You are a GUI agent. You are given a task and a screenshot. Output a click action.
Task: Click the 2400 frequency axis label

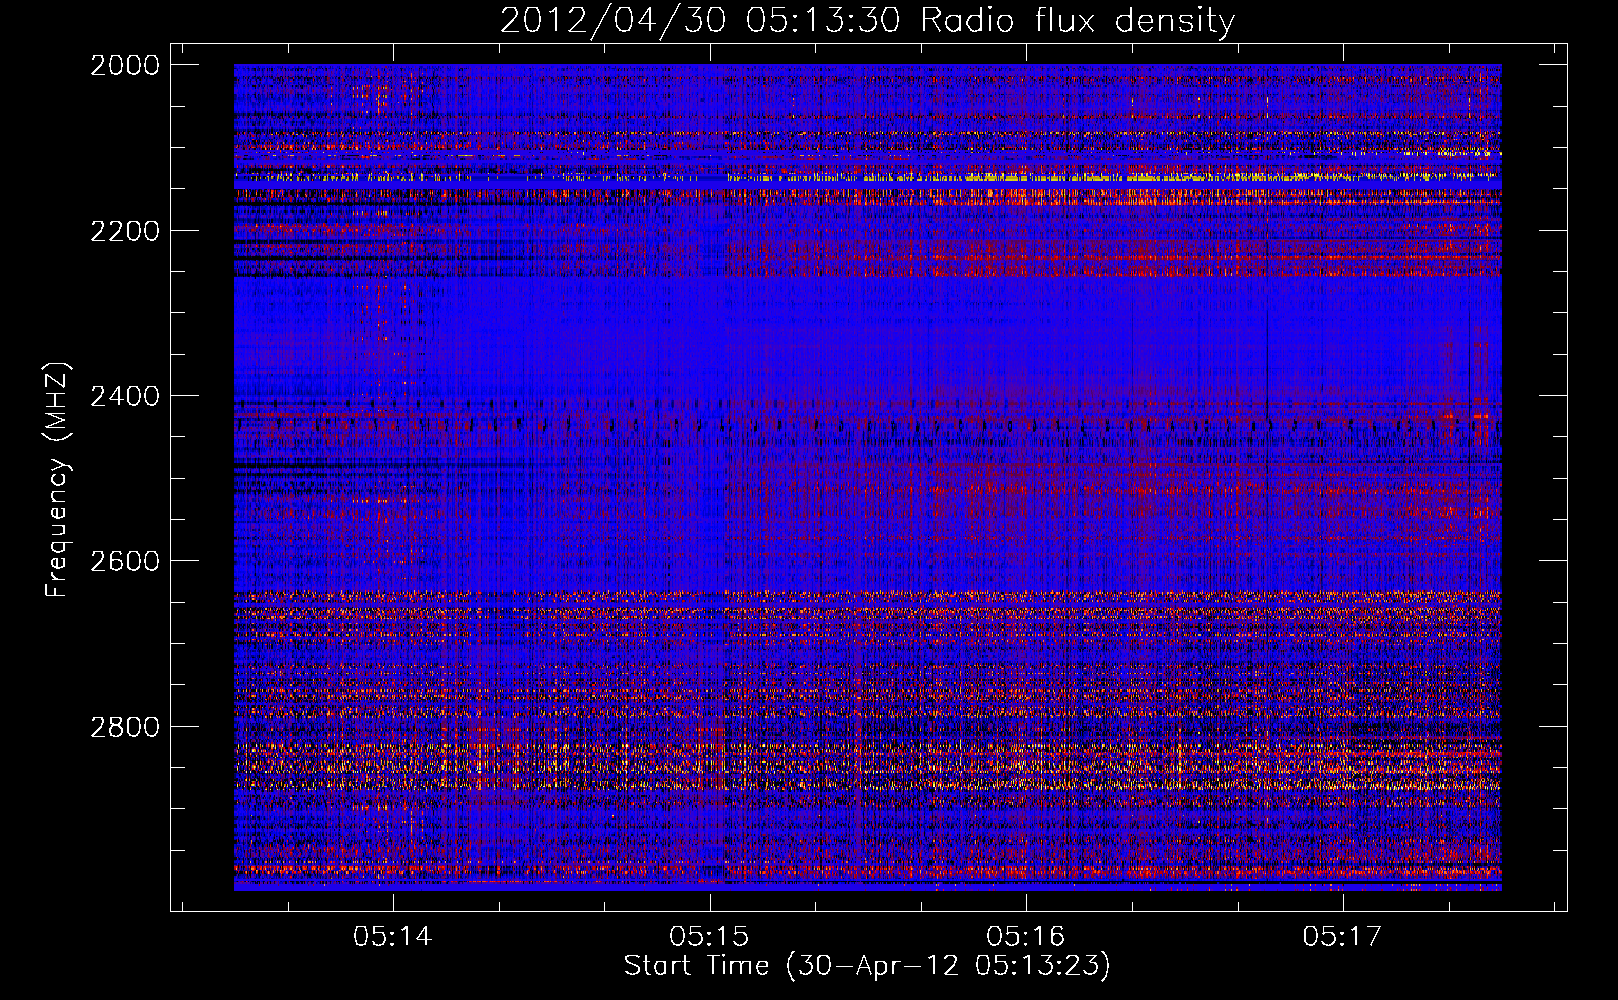(125, 396)
